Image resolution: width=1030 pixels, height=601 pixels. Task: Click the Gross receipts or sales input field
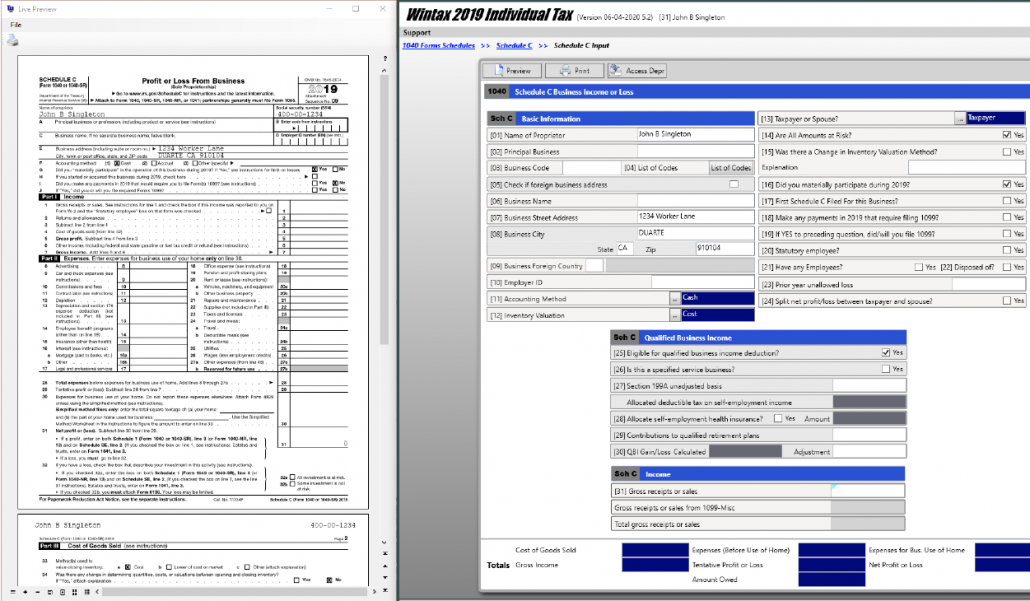pyautogui.click(x=868, y=491)
